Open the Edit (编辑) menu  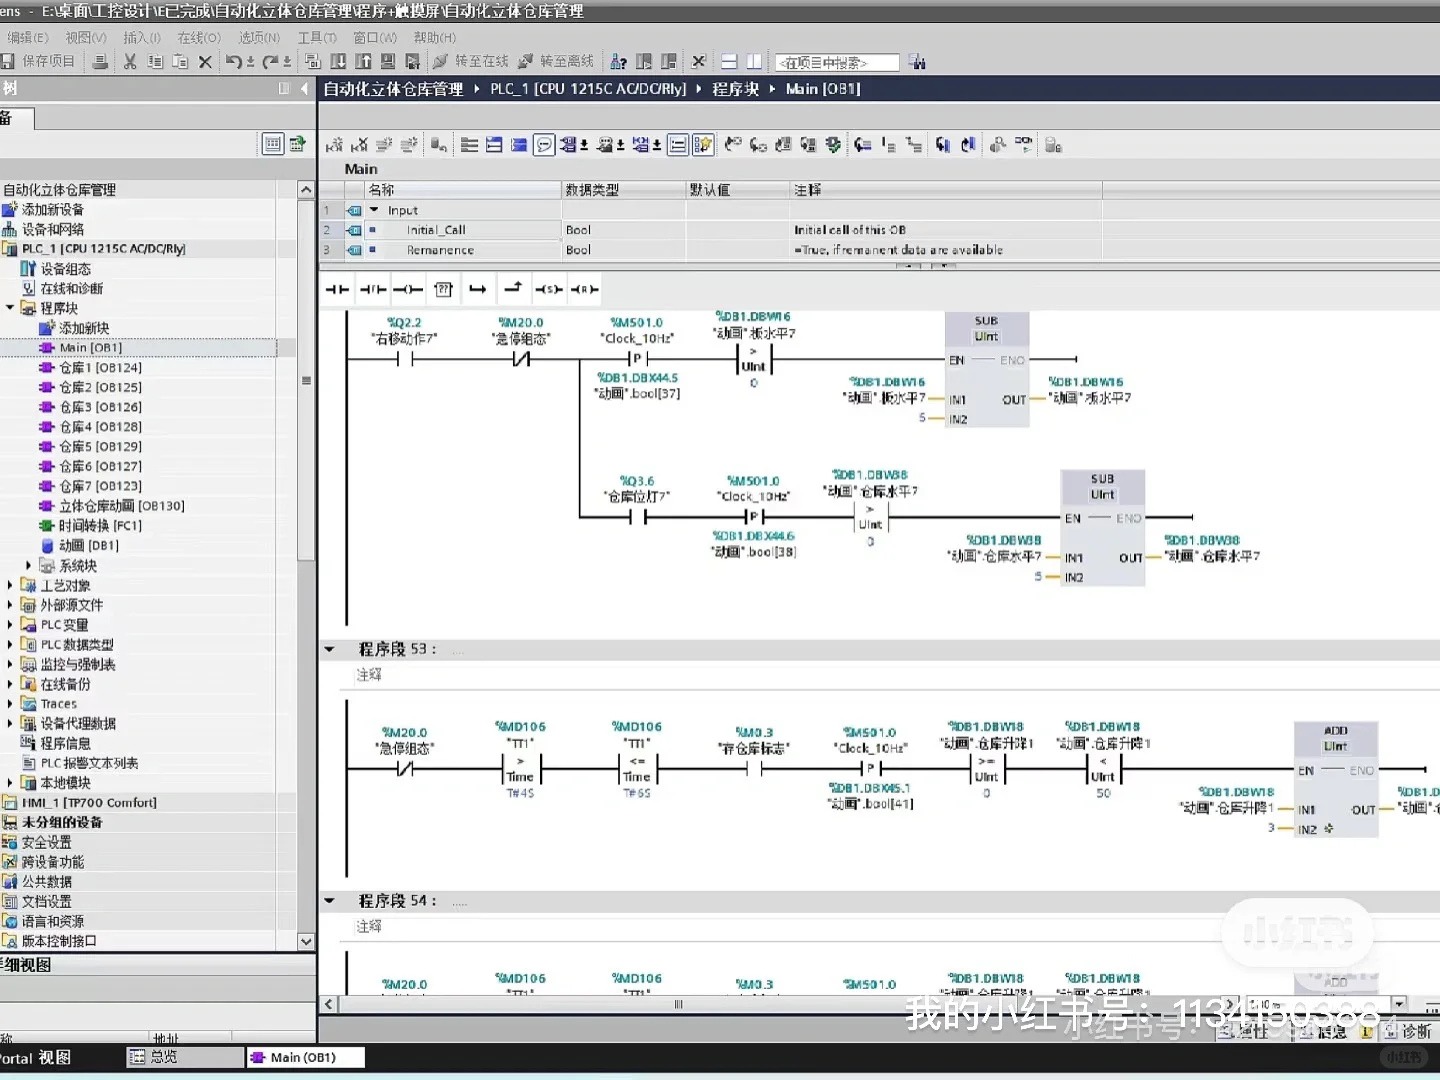(27, 38)
